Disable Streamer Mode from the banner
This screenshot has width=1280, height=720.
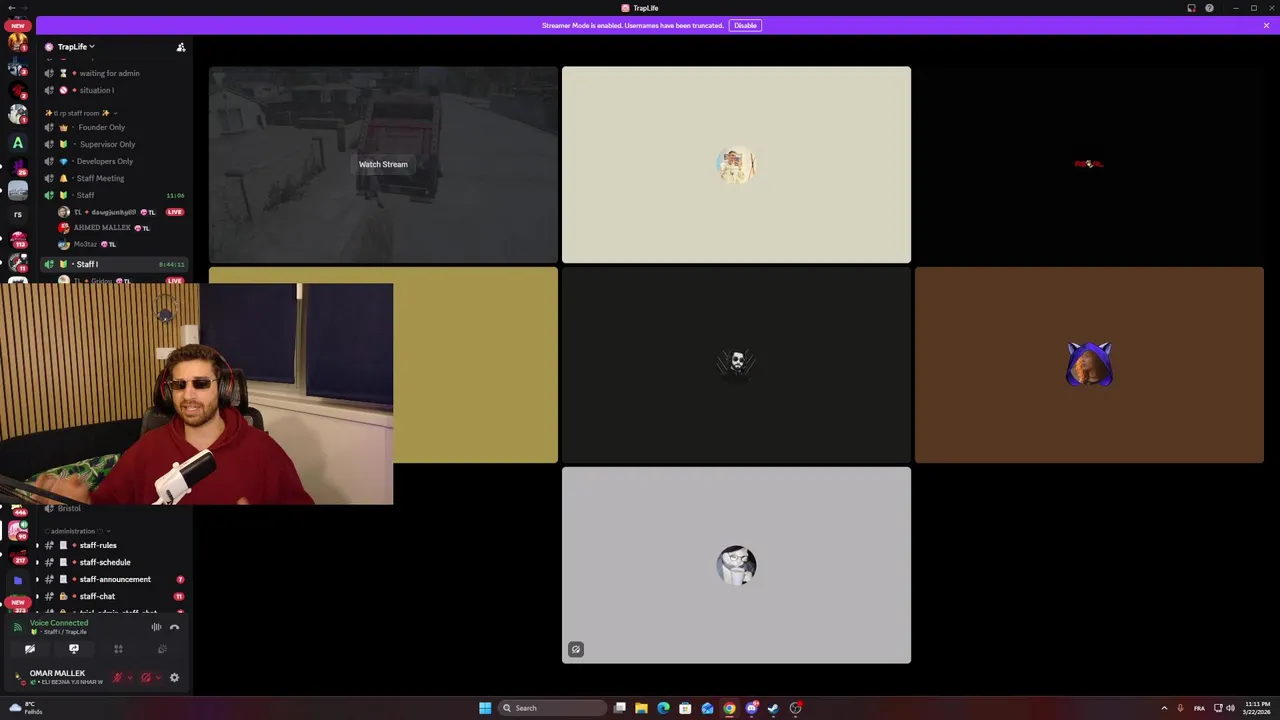[x=745, y=25]
